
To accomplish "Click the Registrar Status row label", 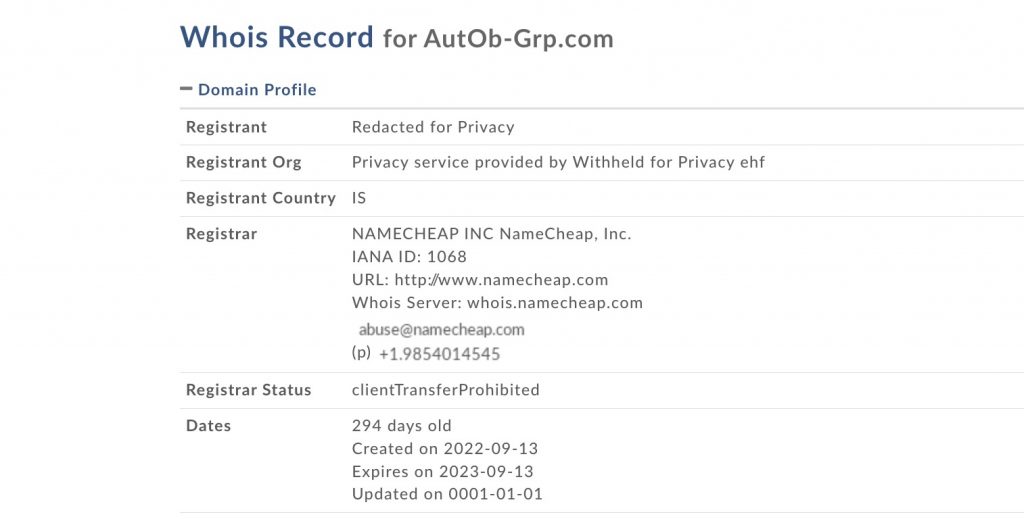I will [248, 390].
